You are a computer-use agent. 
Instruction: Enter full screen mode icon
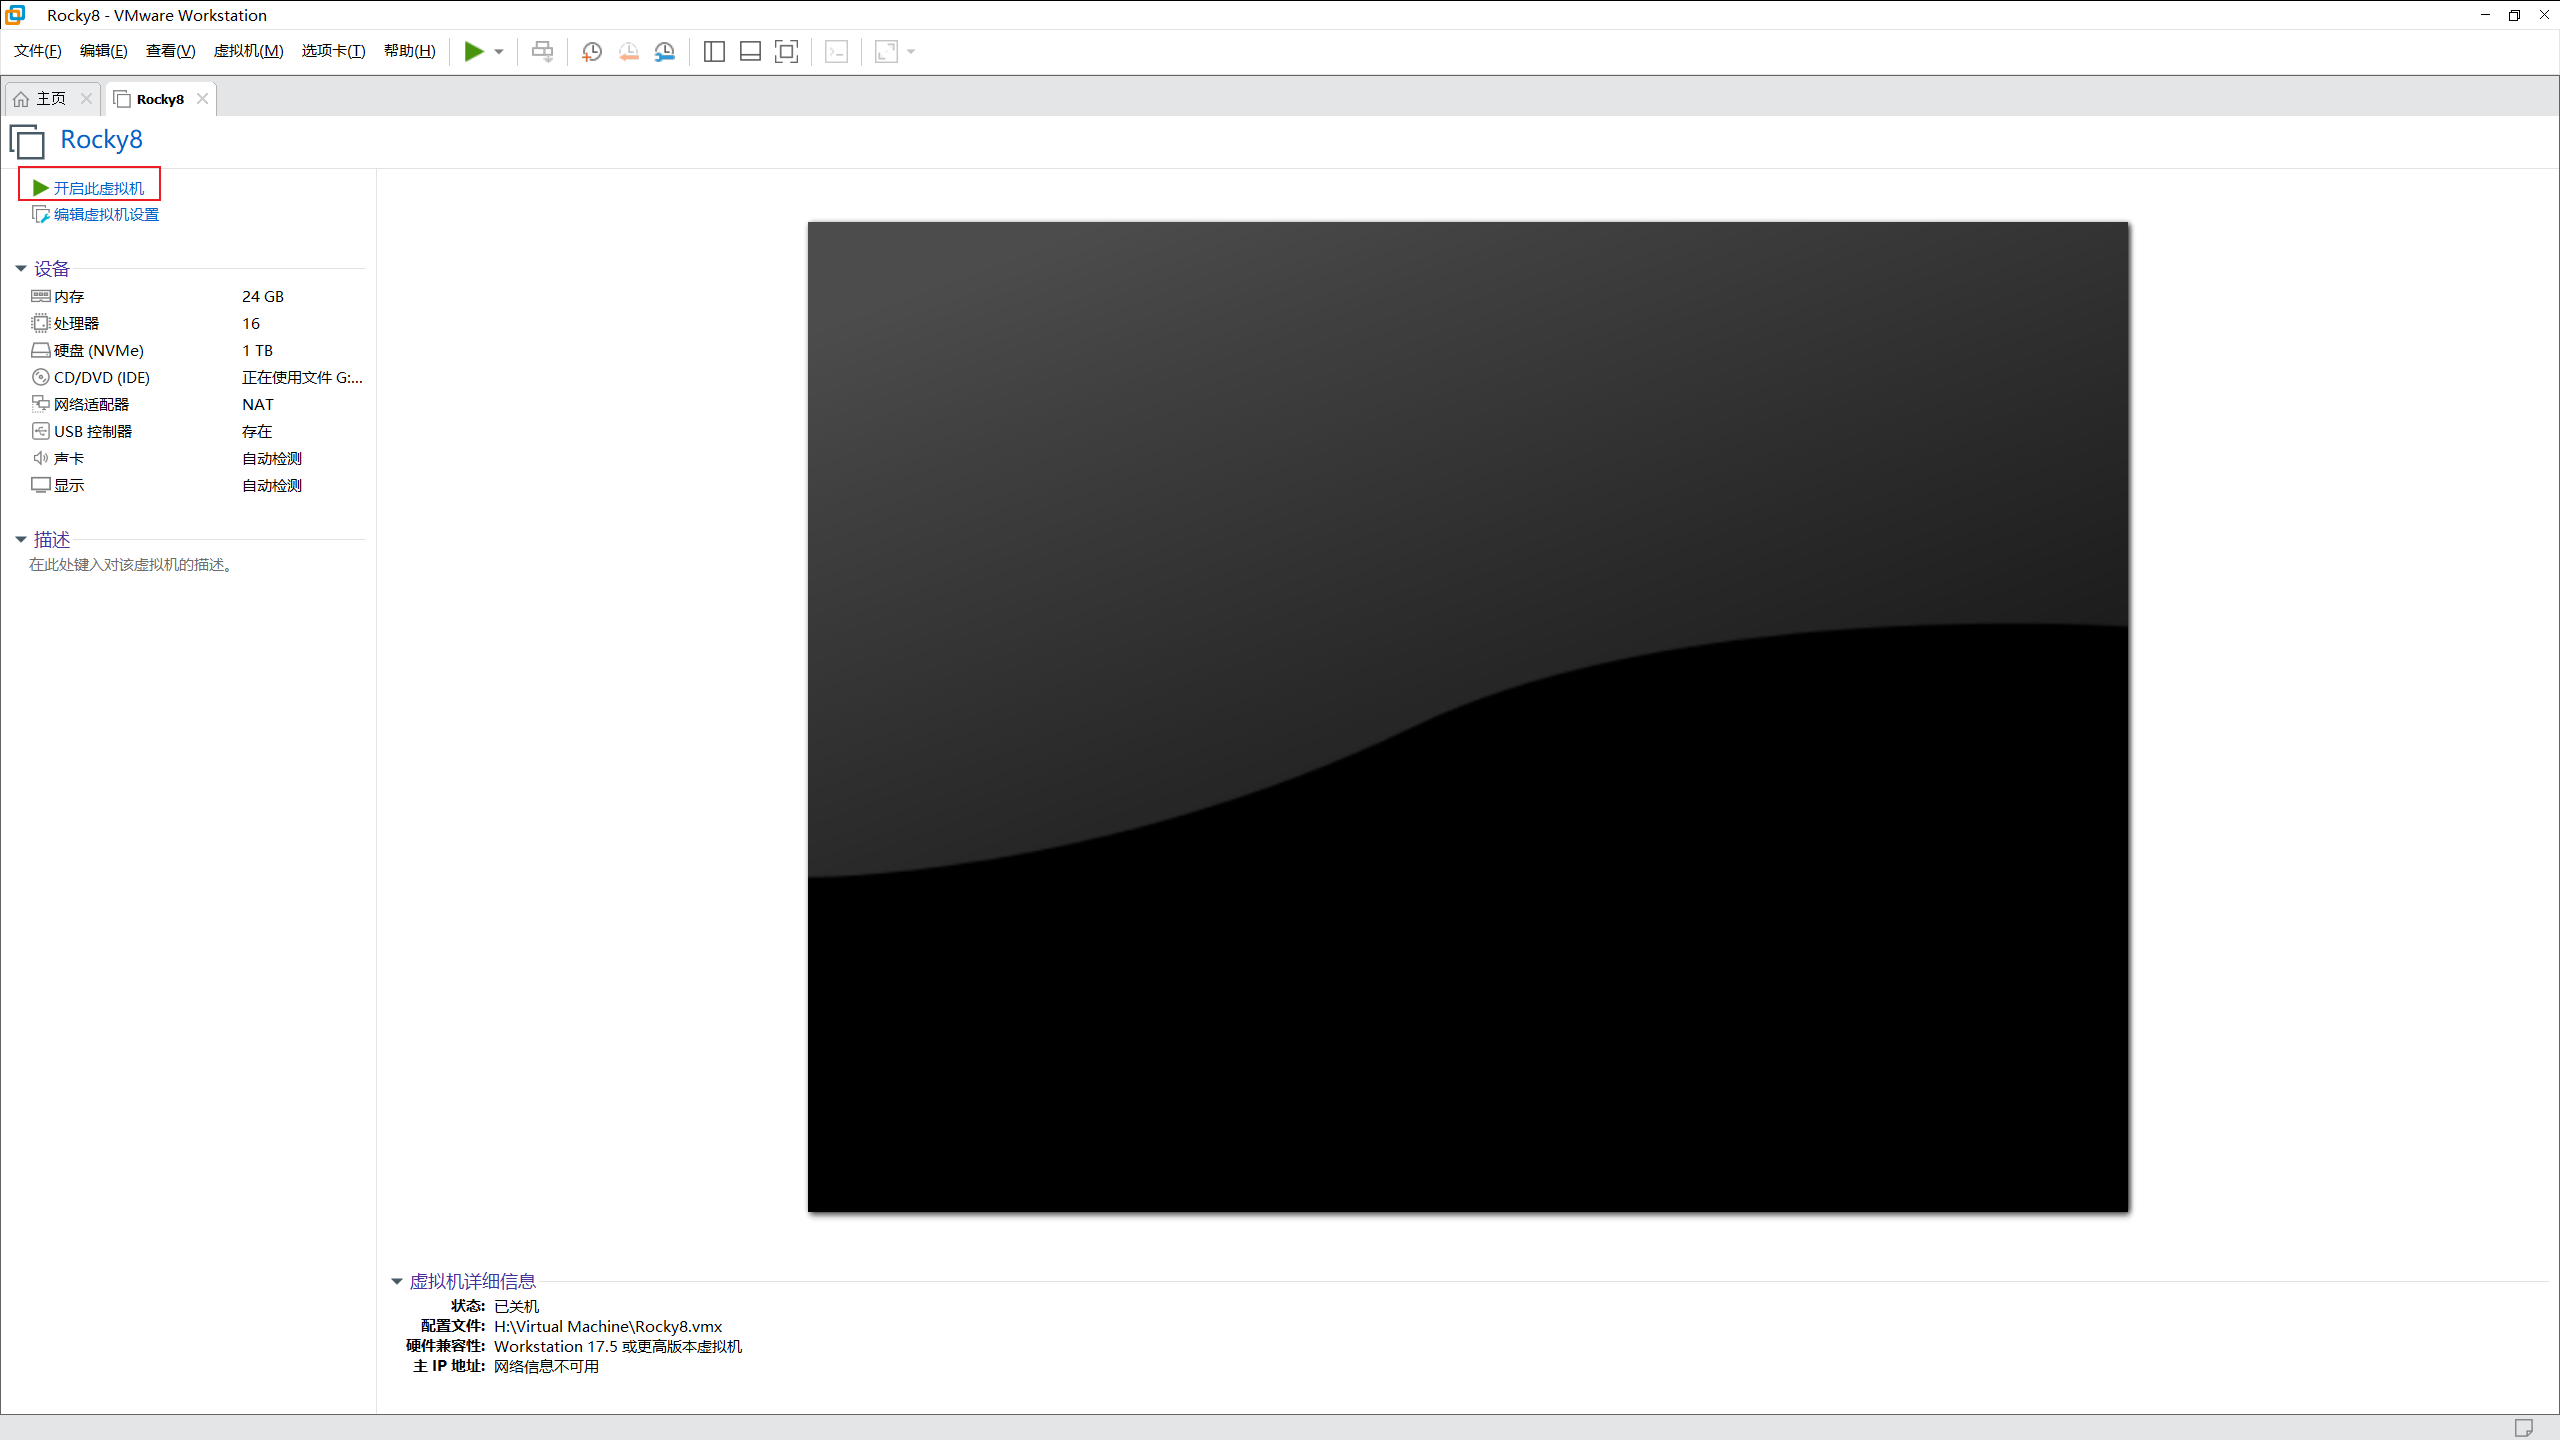pos(787,51)
